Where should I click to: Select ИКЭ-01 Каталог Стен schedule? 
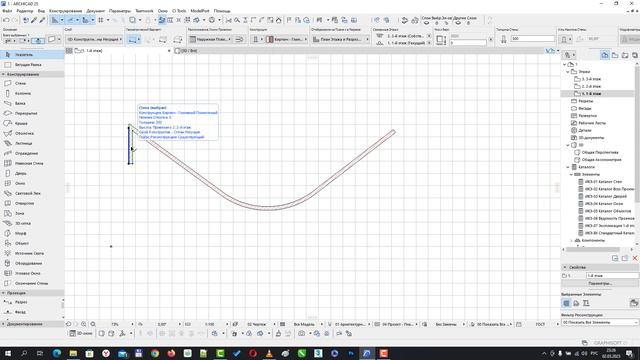pyautogui.click(x=603, y=182)
